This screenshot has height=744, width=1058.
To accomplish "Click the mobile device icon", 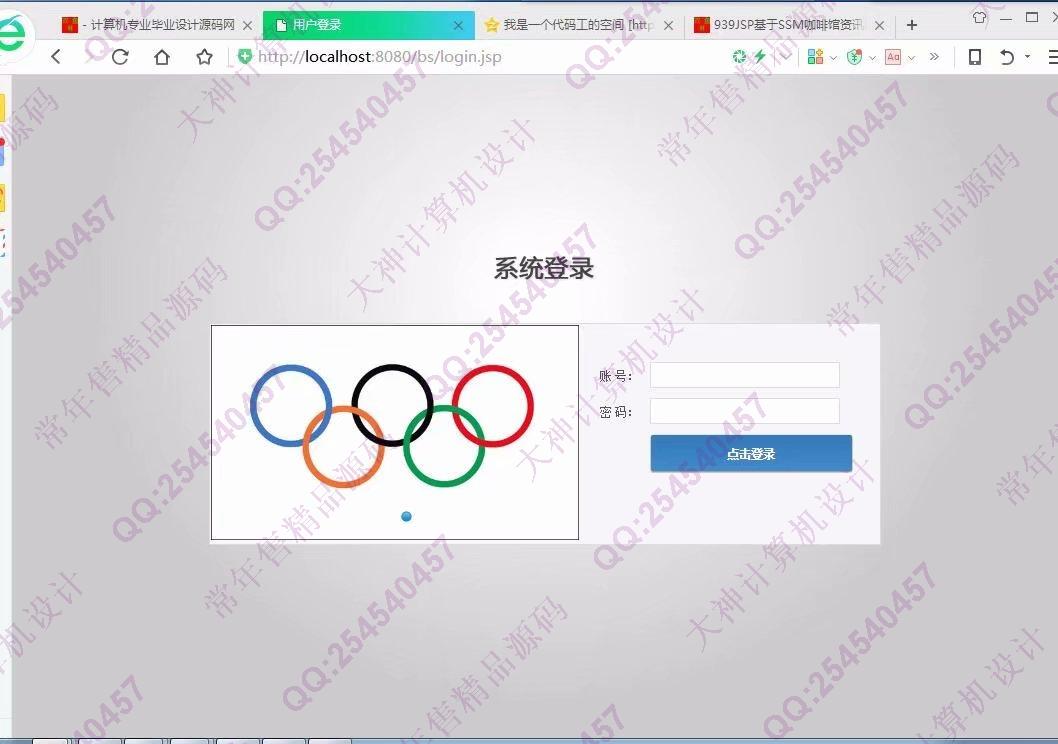I will pos(975,57).
